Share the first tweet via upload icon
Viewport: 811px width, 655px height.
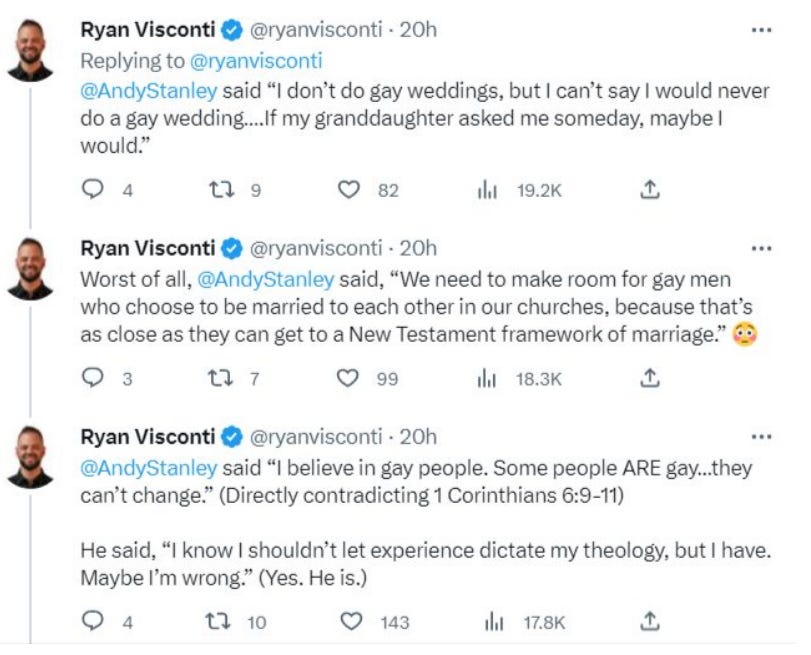pyautogui.click(x=650, y=189)
